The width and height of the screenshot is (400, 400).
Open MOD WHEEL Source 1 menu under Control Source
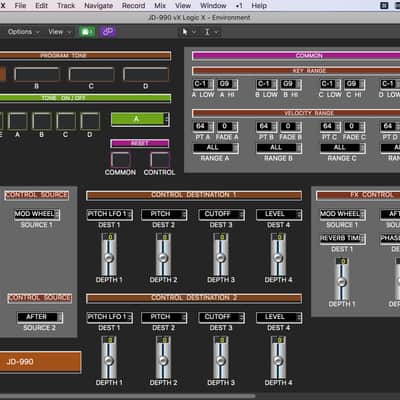point(37,214)
